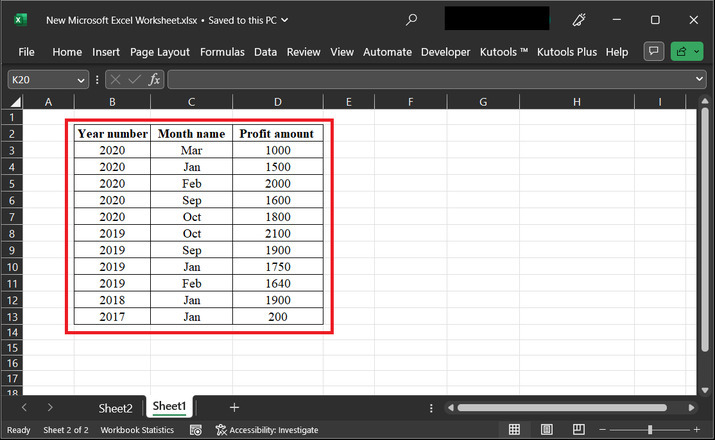Click the formula bar Enter checkmark icon
The height and width of the screenshot is (440, 715).
click(x=134, y=80)
